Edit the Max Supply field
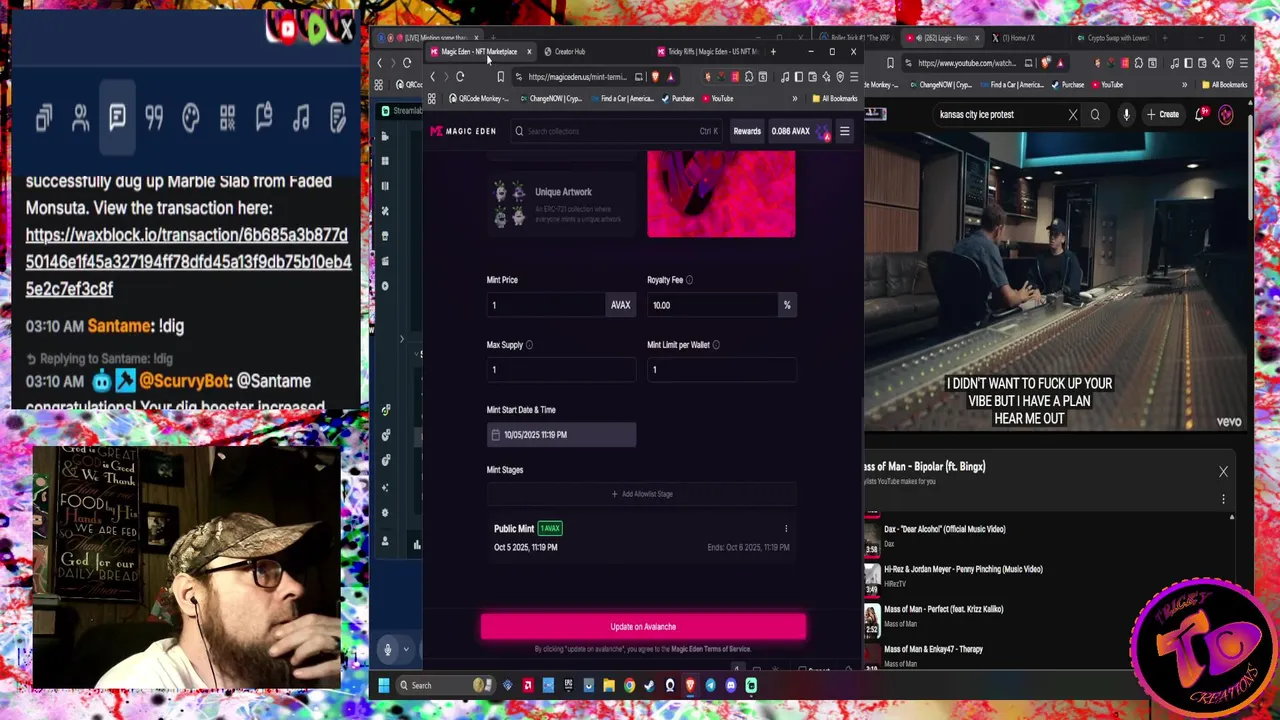1280x720 pixels. 561,370
